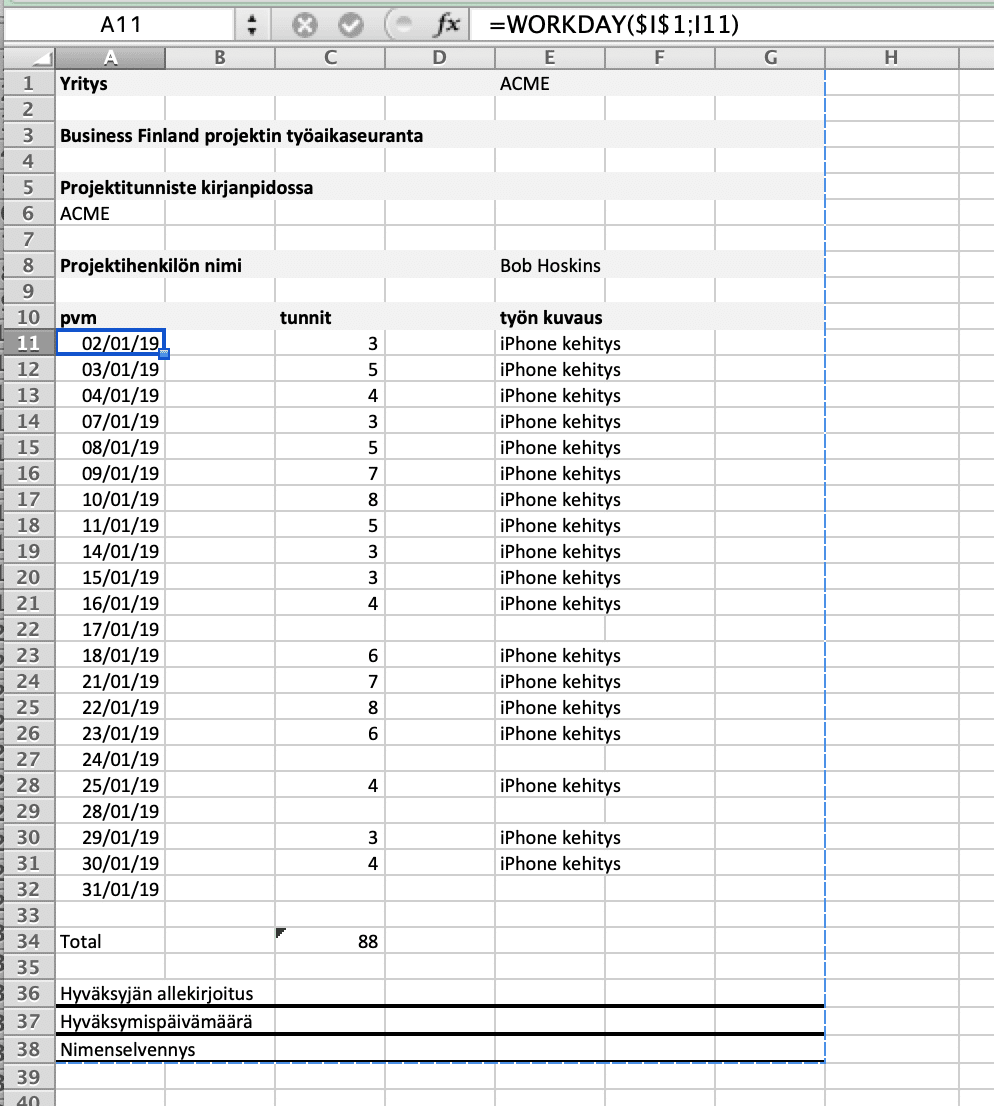Select row 34 header
The image size is (994, 1106).
[29, 941]
